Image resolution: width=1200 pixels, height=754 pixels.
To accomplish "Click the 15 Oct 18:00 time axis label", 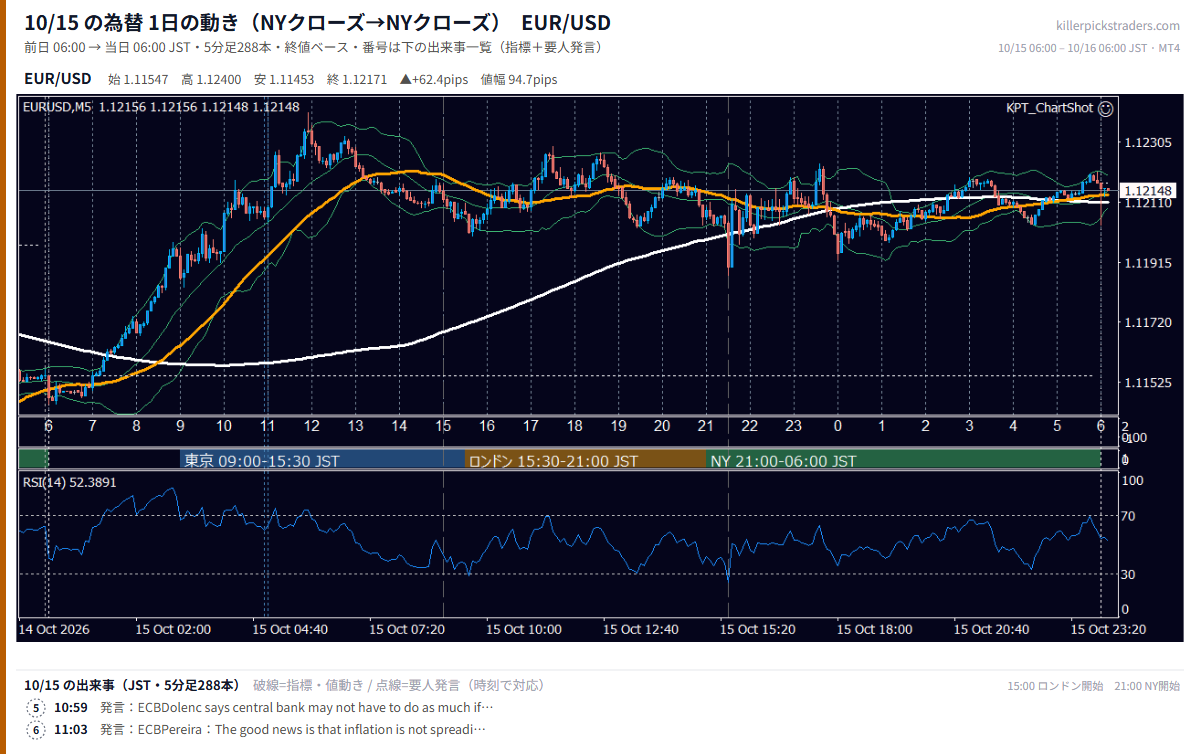I will click(x=875, y=629).
